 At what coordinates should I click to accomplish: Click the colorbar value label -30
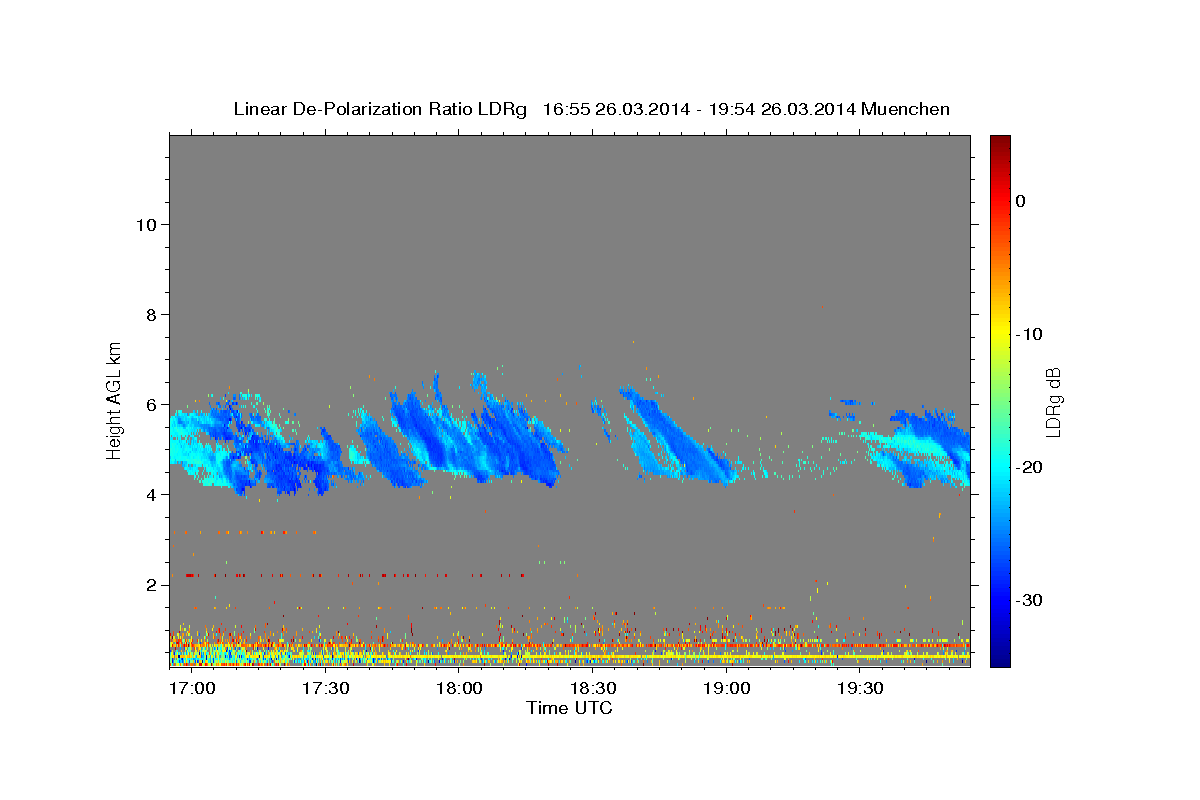pos(1030,600)
